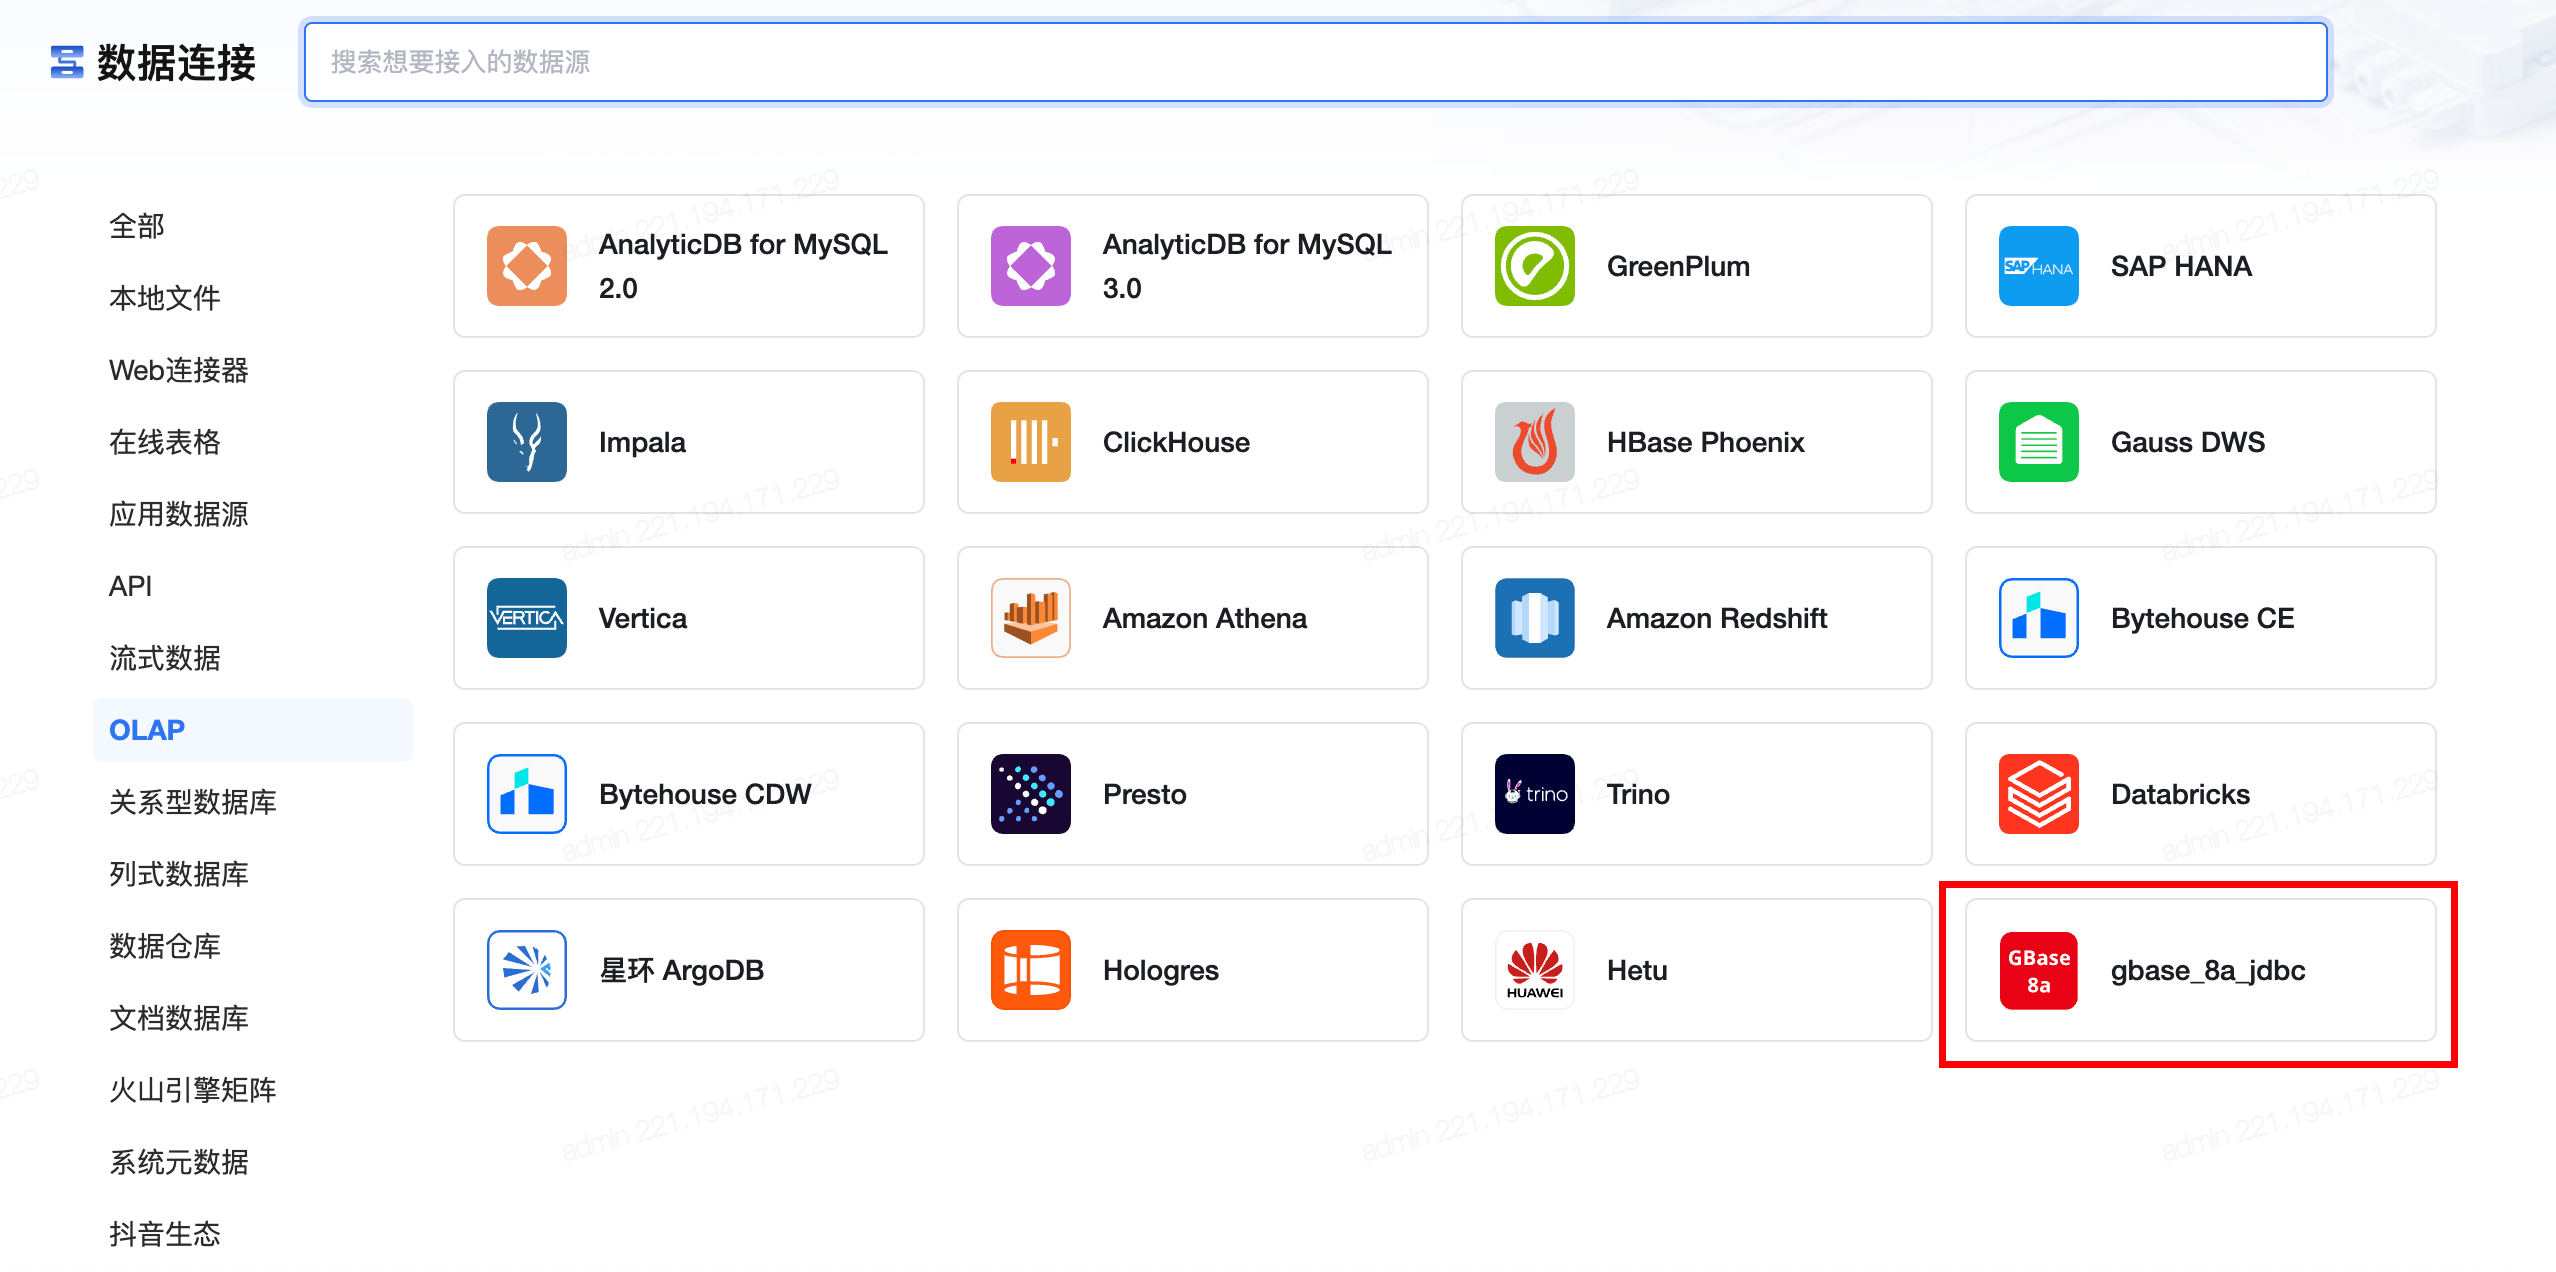Select the 全部 category
The width and height of the screenshot is (2556, 1272).
coord(253,226)
